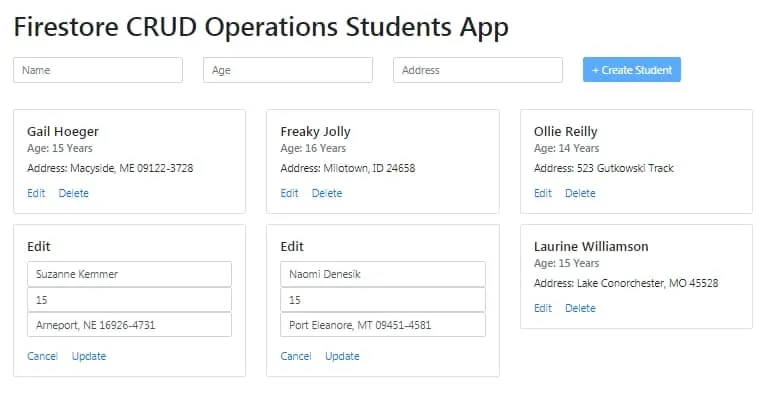The height and width of the screenshot is (404, 781).
Task: Update the Naomi Denesik record
Action: click(x=342, y=356)
